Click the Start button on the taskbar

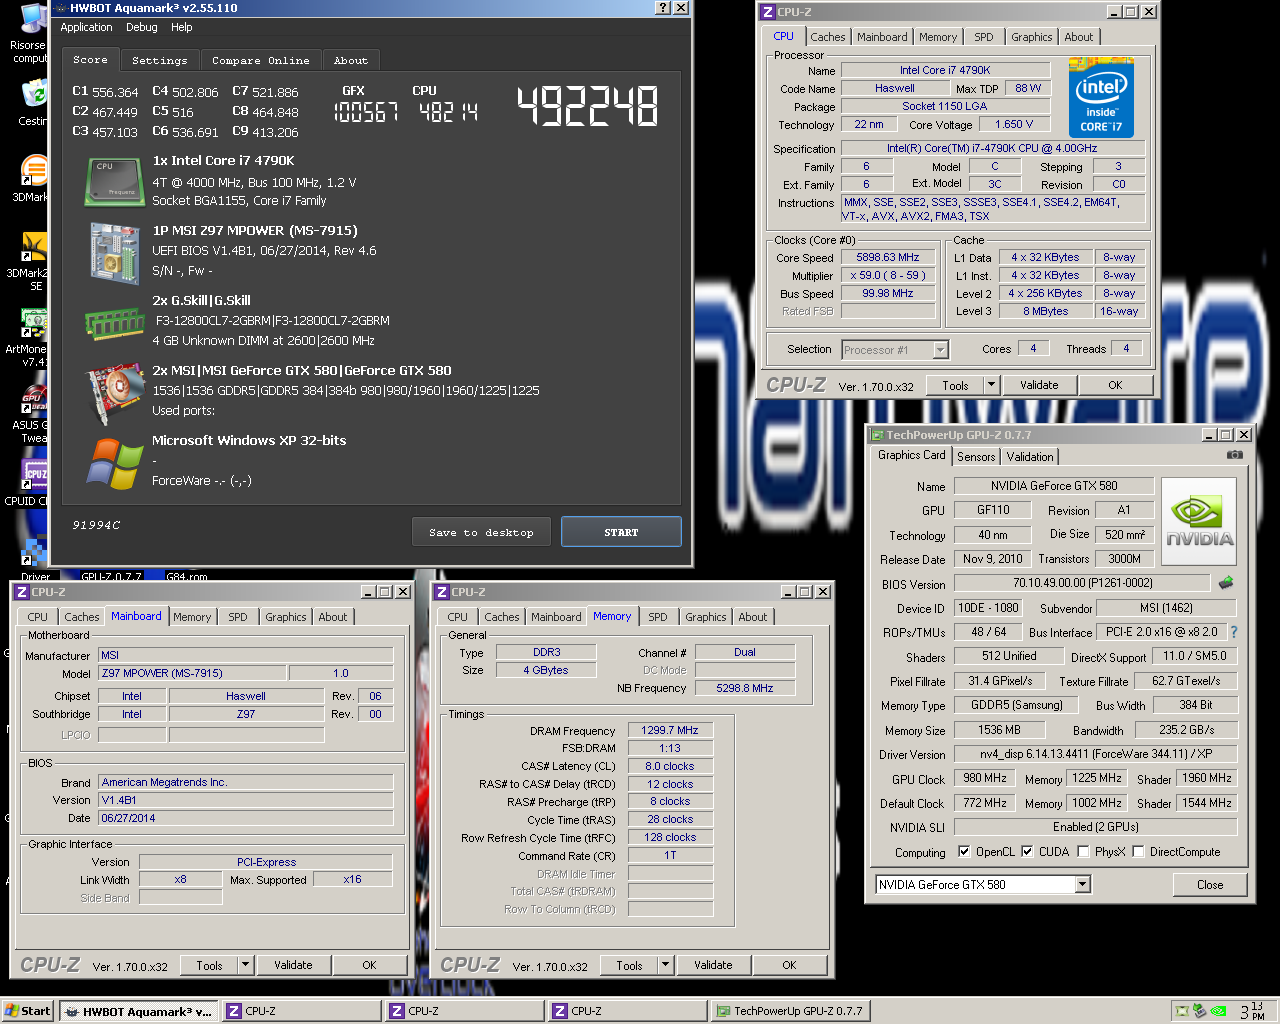click(x=28, y=1011)
